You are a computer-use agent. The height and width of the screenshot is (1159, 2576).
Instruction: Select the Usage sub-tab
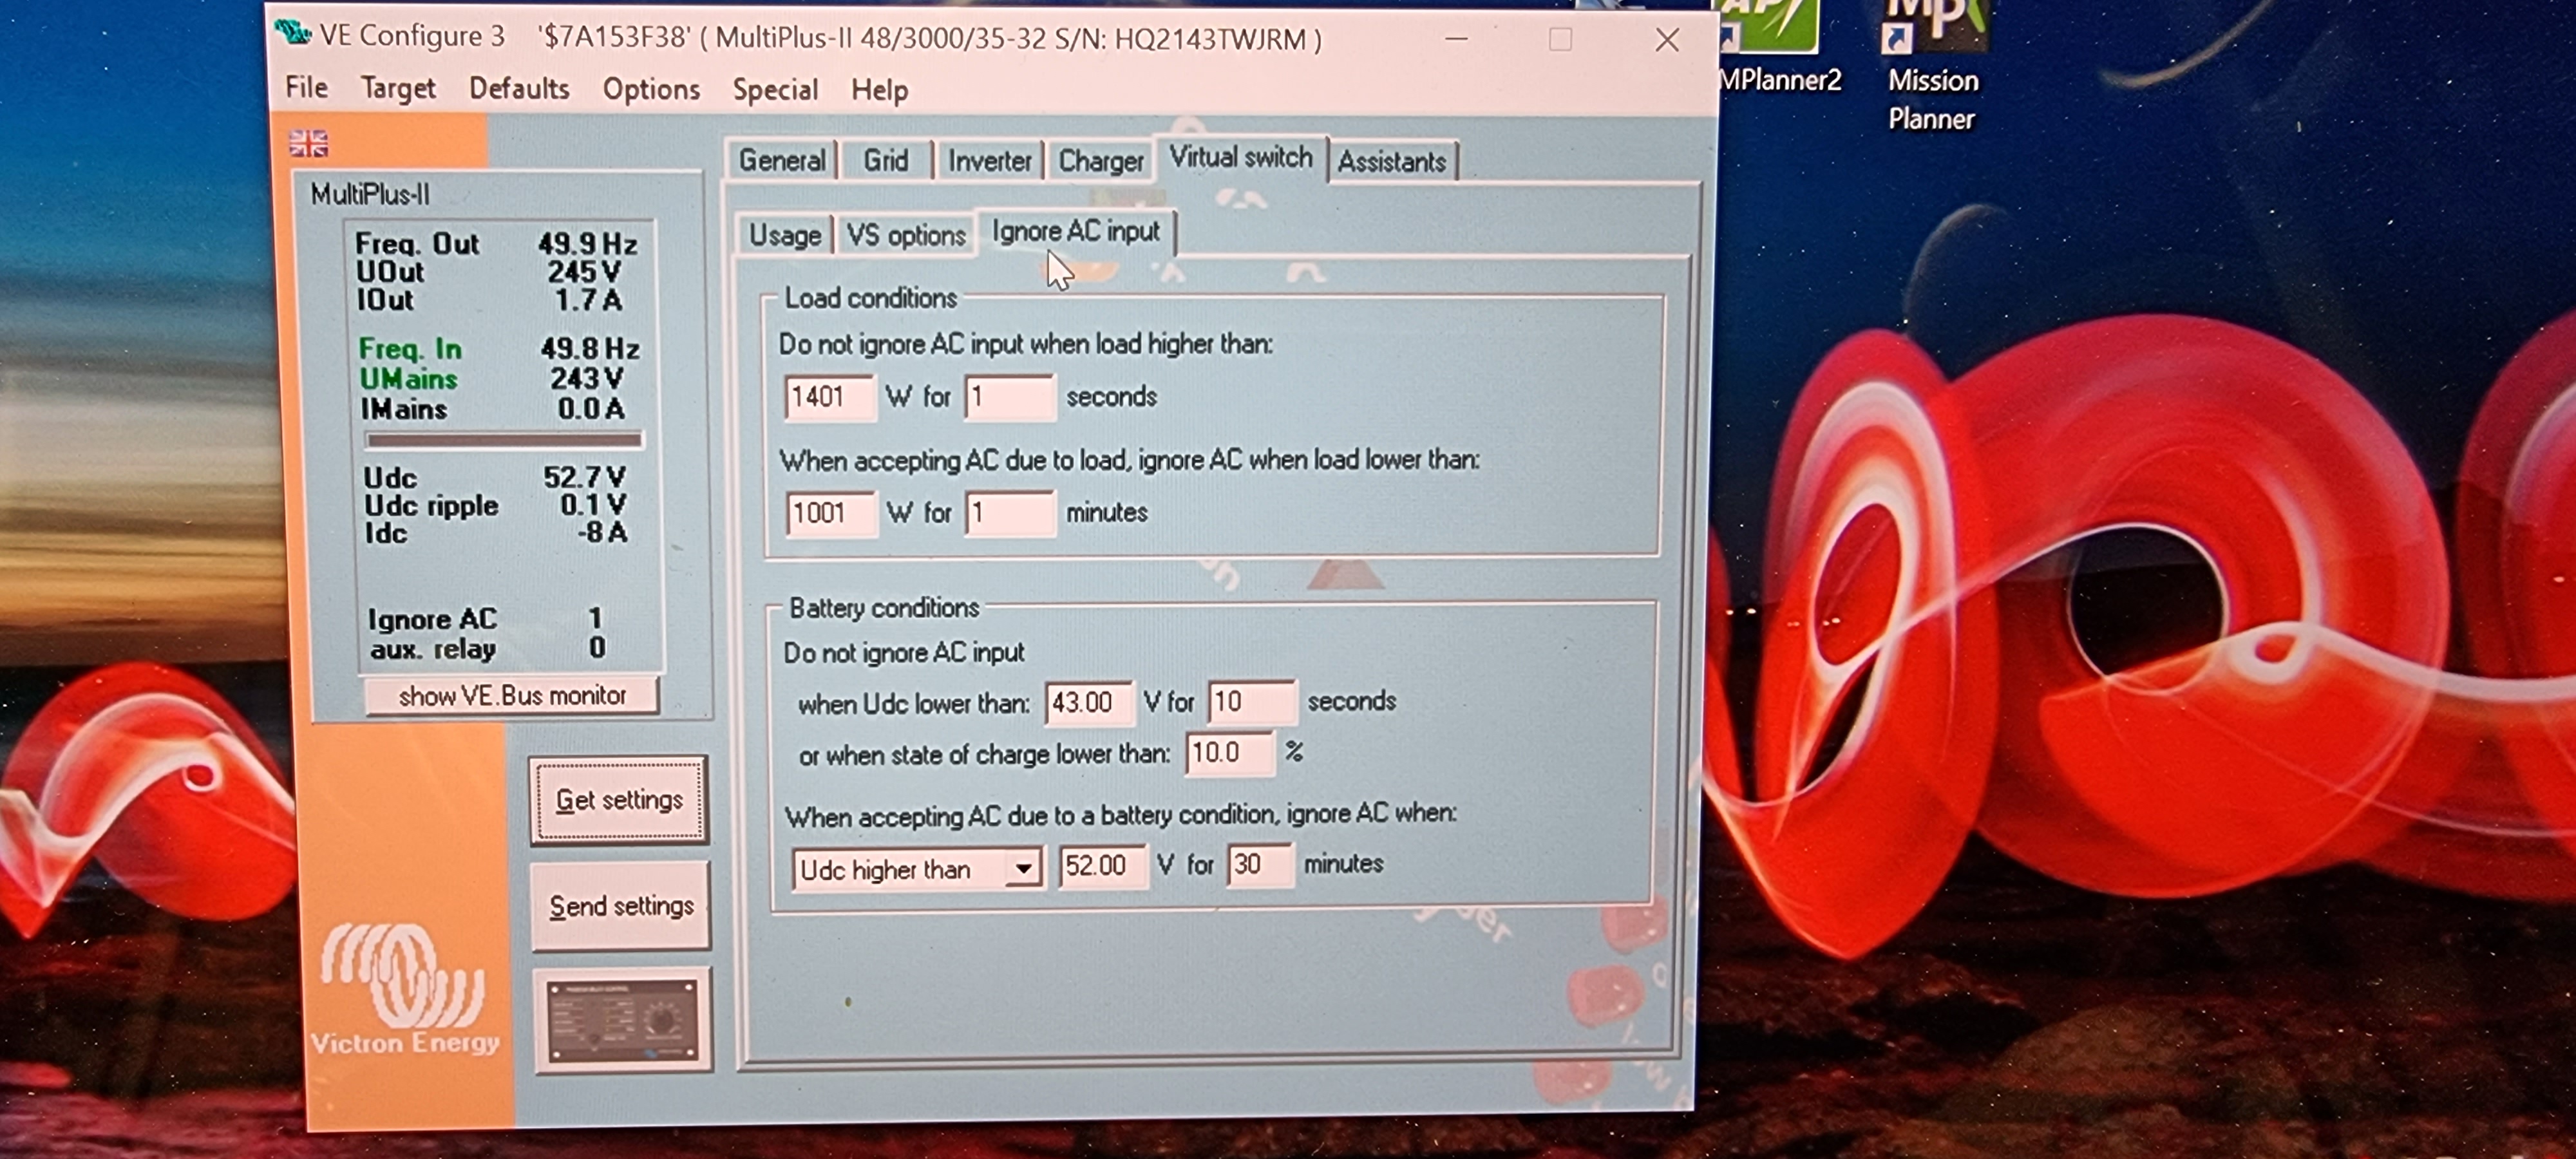point(784,236)
